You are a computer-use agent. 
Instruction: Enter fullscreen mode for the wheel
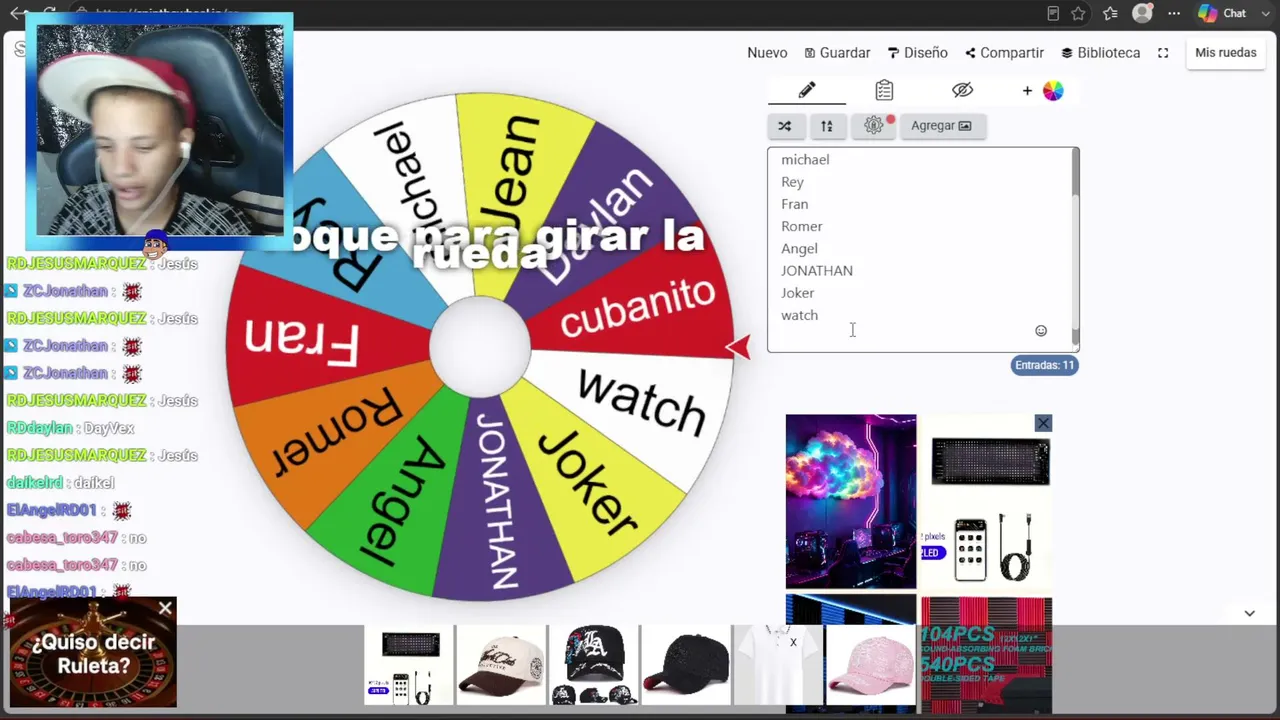pos(1163,53)
